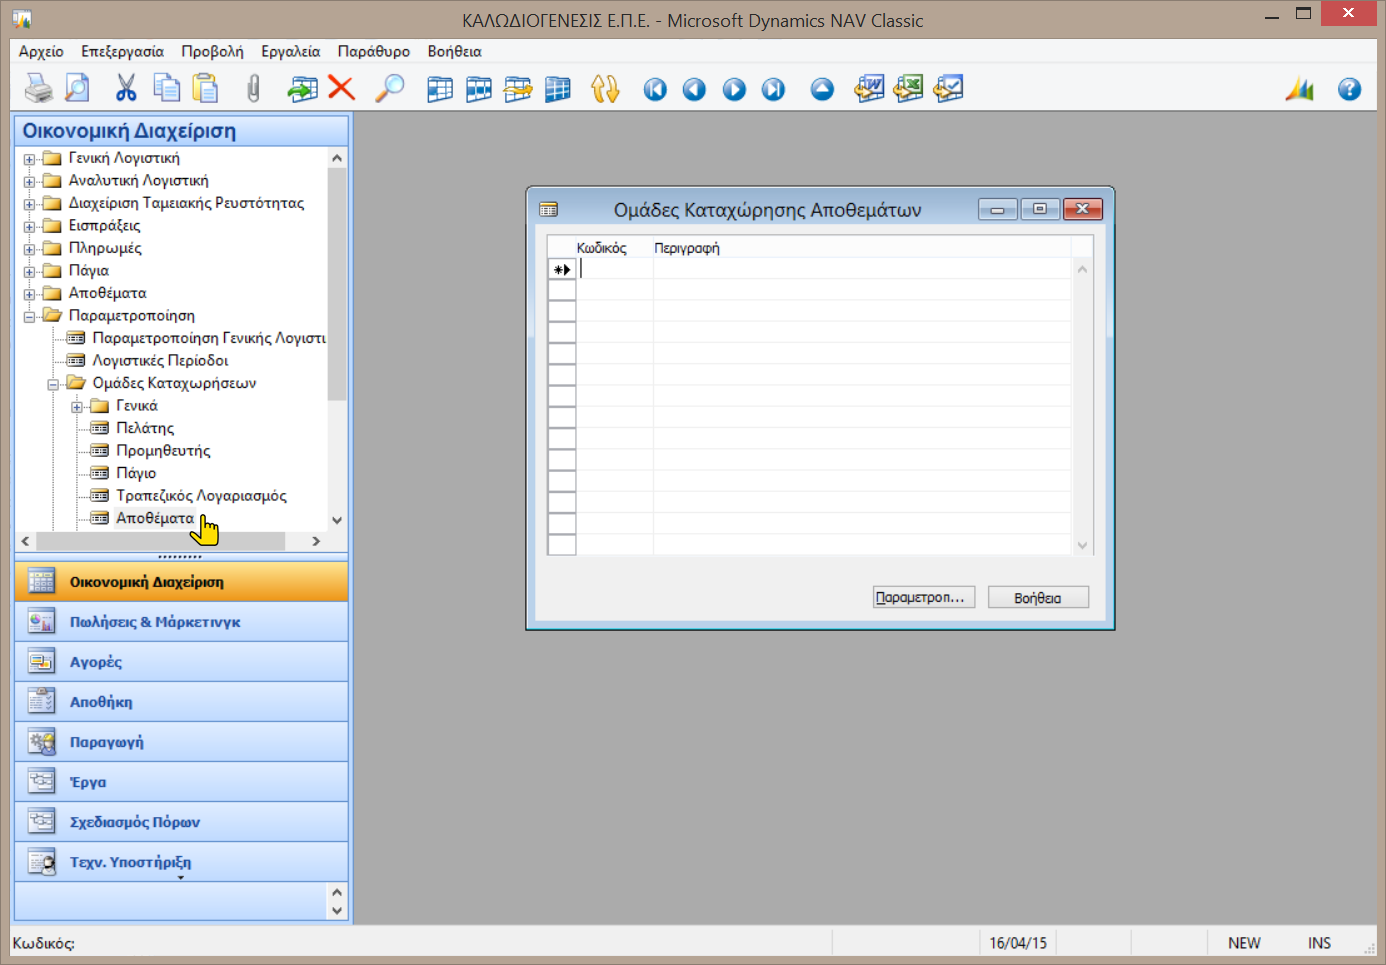Click the paperclip Links icon

(x=253, y=89)
